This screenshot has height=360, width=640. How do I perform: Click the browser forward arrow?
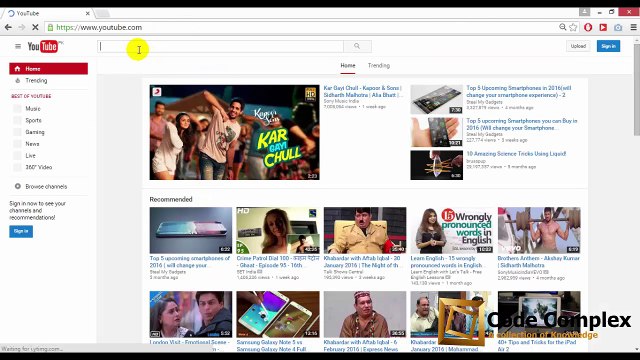pyautogui.click(x=22, y=27)
